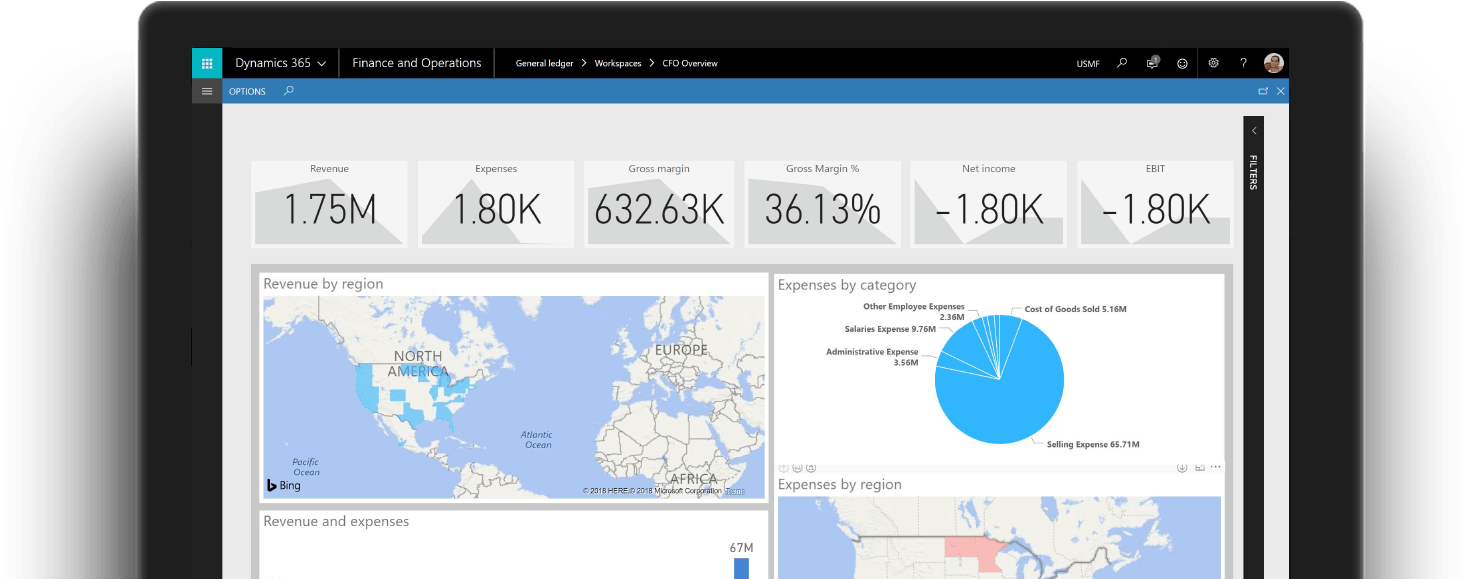The height and width of the screenshot is (579, 1464).
Task: Expand the FILTERS pane chevron
Action: [1254, 130]
